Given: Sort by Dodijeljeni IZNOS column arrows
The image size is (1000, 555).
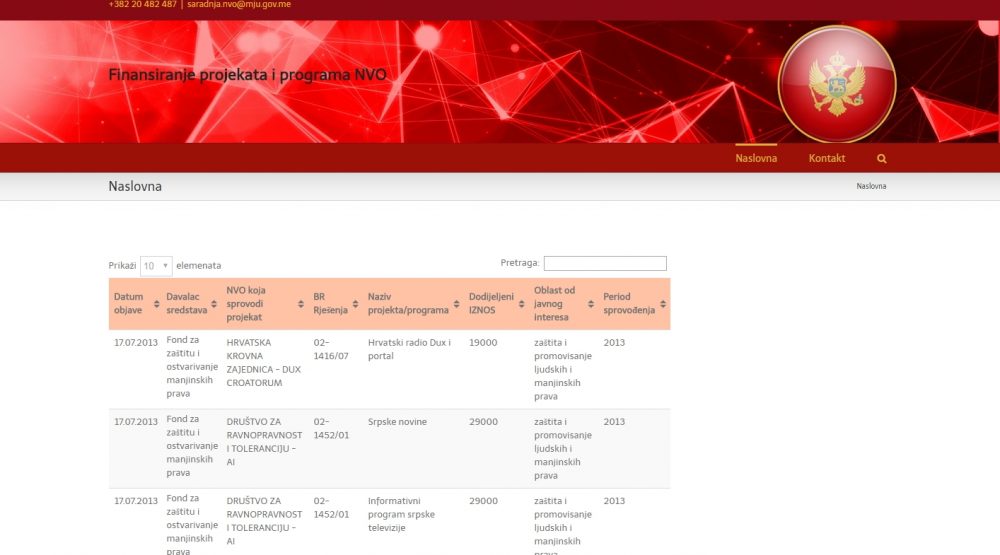Looking at the screenshot, I should (x=521, y=304).
